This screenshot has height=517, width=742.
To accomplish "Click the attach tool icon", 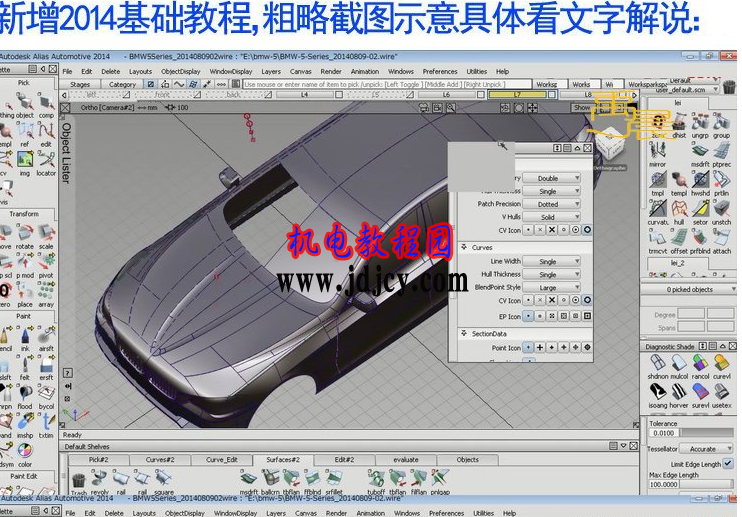I will click(x=721, y=238).
